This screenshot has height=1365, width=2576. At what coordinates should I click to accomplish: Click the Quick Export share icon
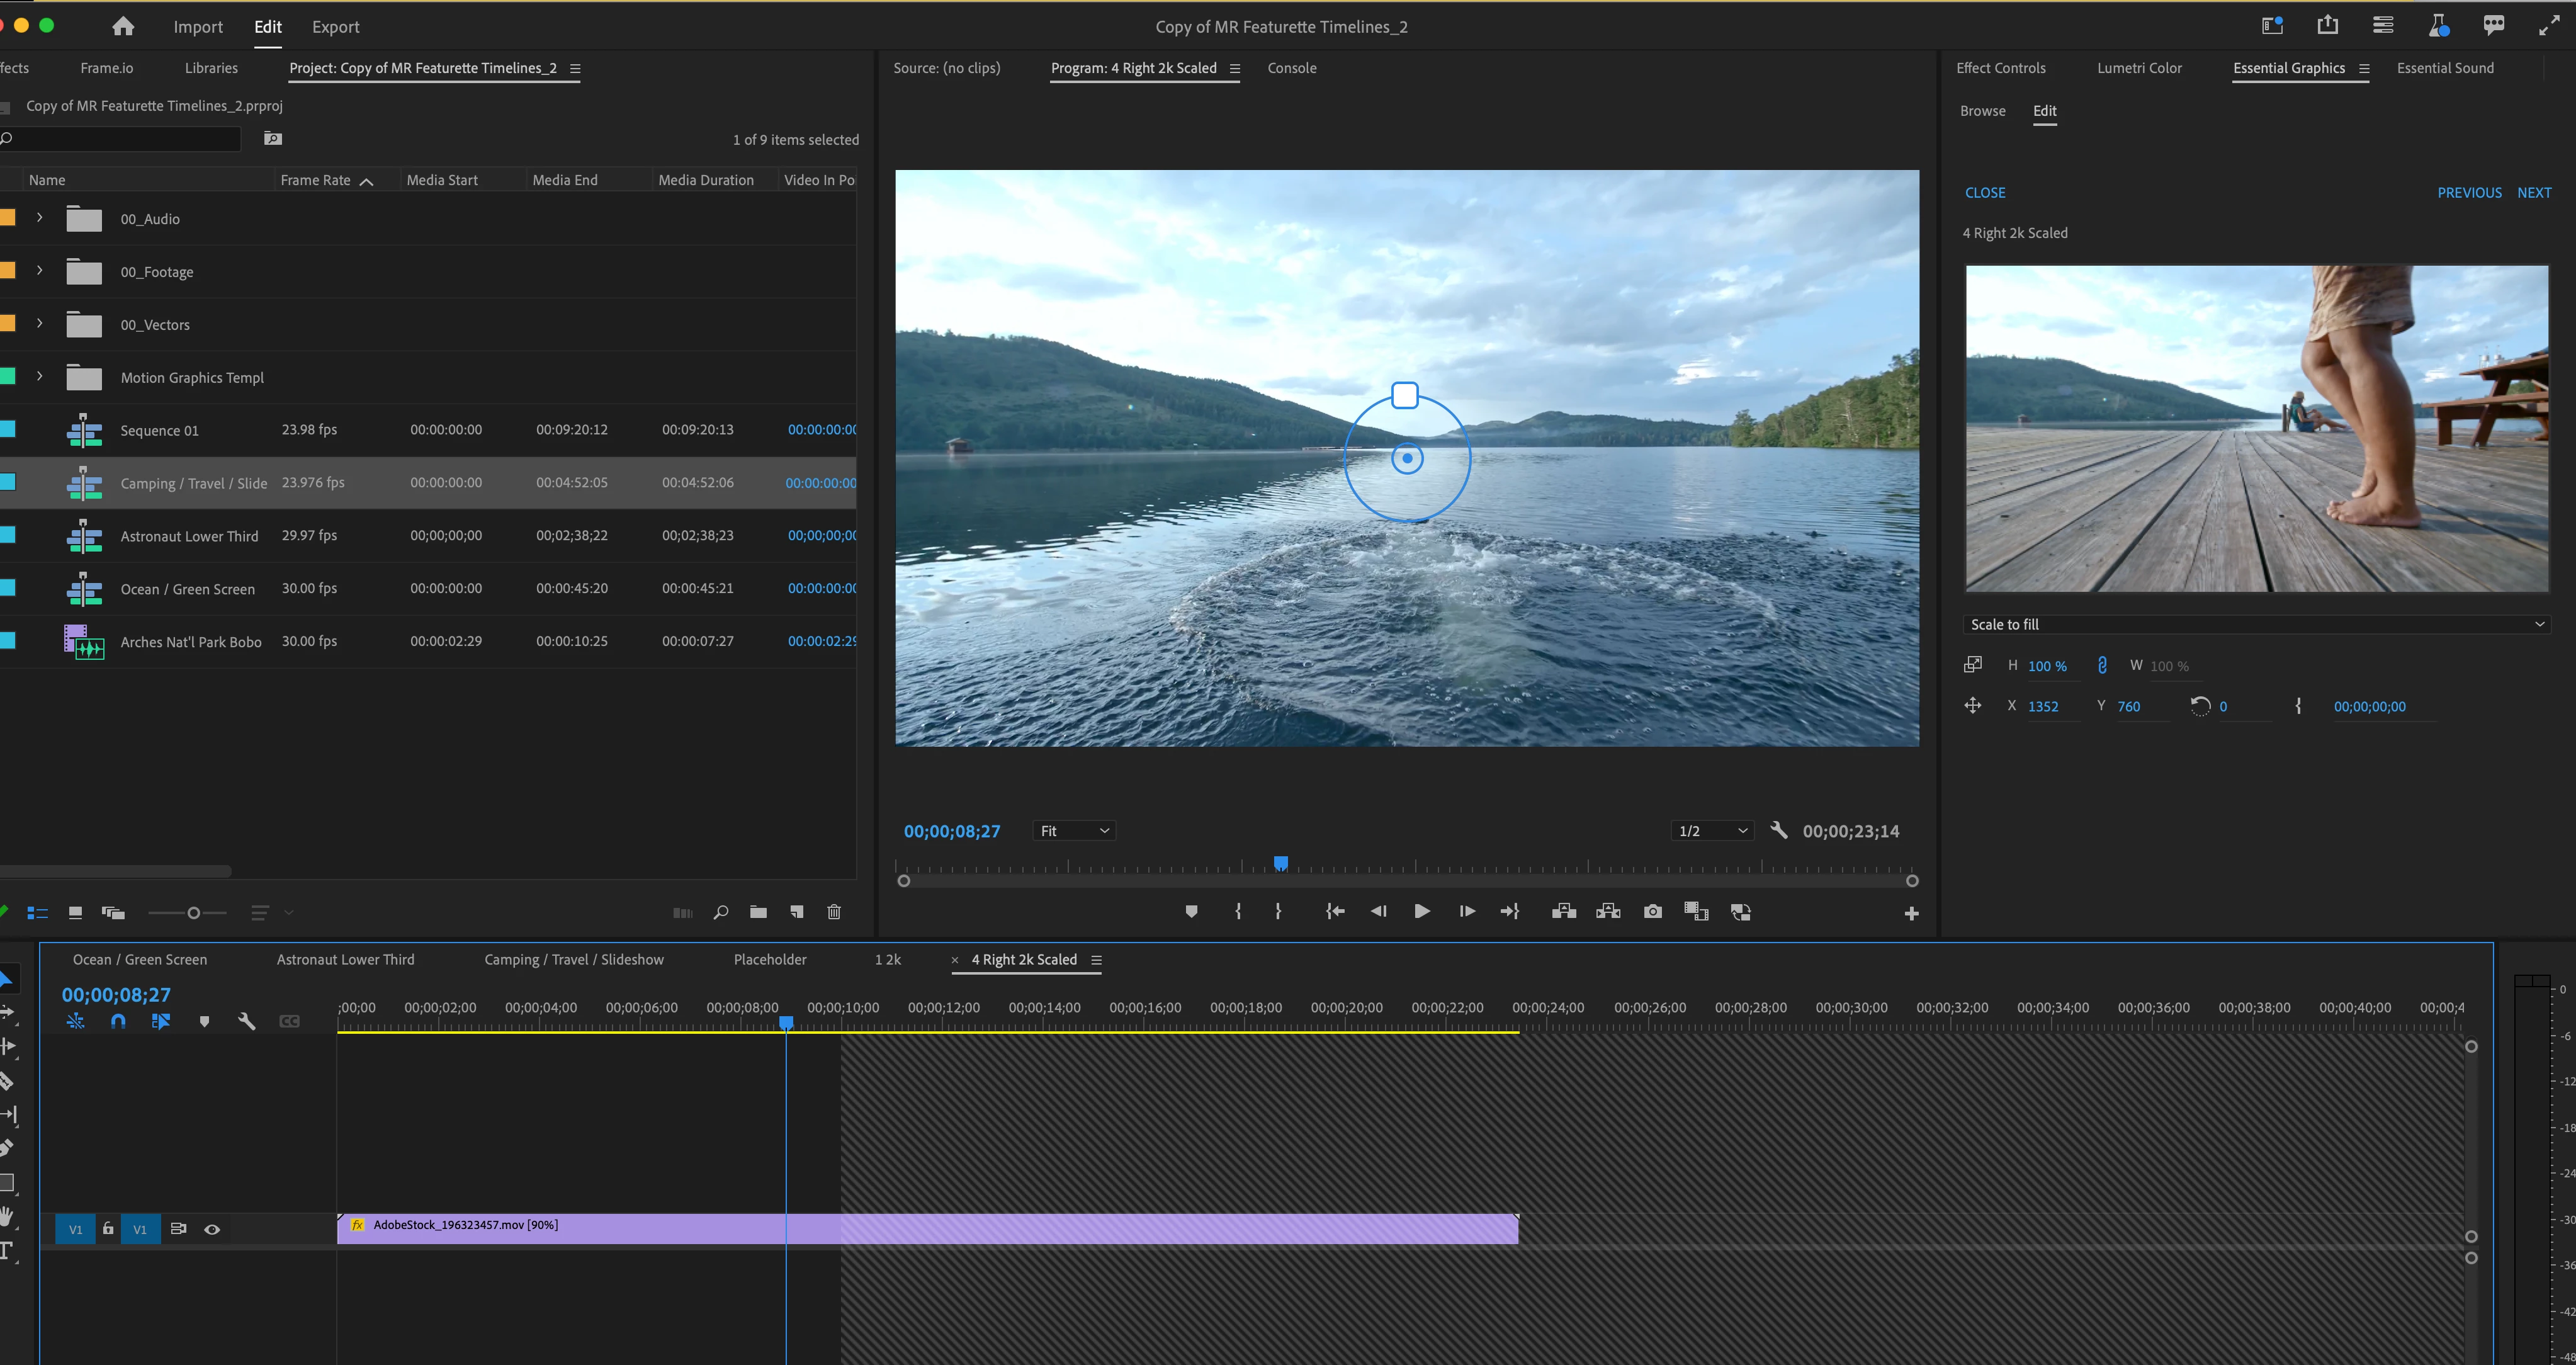click(x=2327, y=26)
